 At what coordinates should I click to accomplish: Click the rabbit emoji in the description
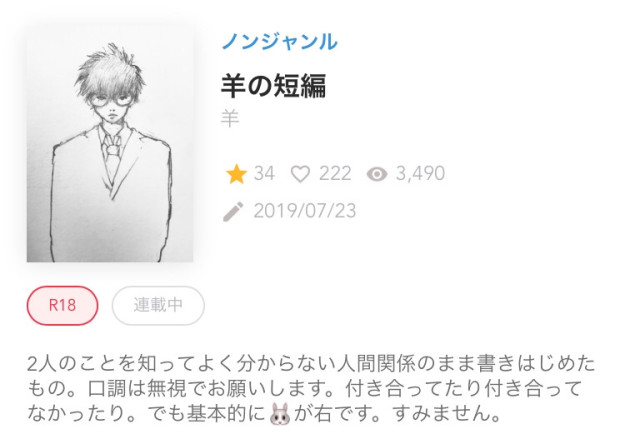pos(280,414)
